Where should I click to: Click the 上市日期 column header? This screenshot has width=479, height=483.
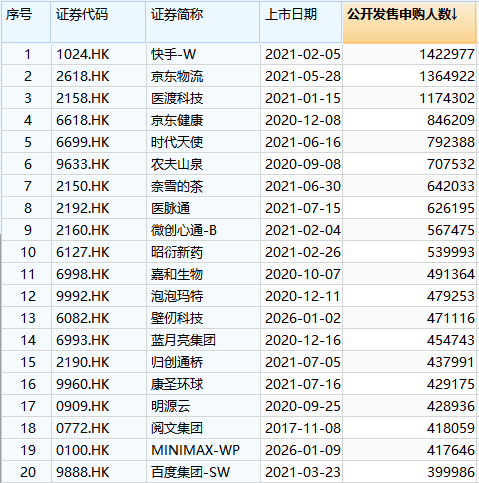pyautogui.click(x=301, y=22)
